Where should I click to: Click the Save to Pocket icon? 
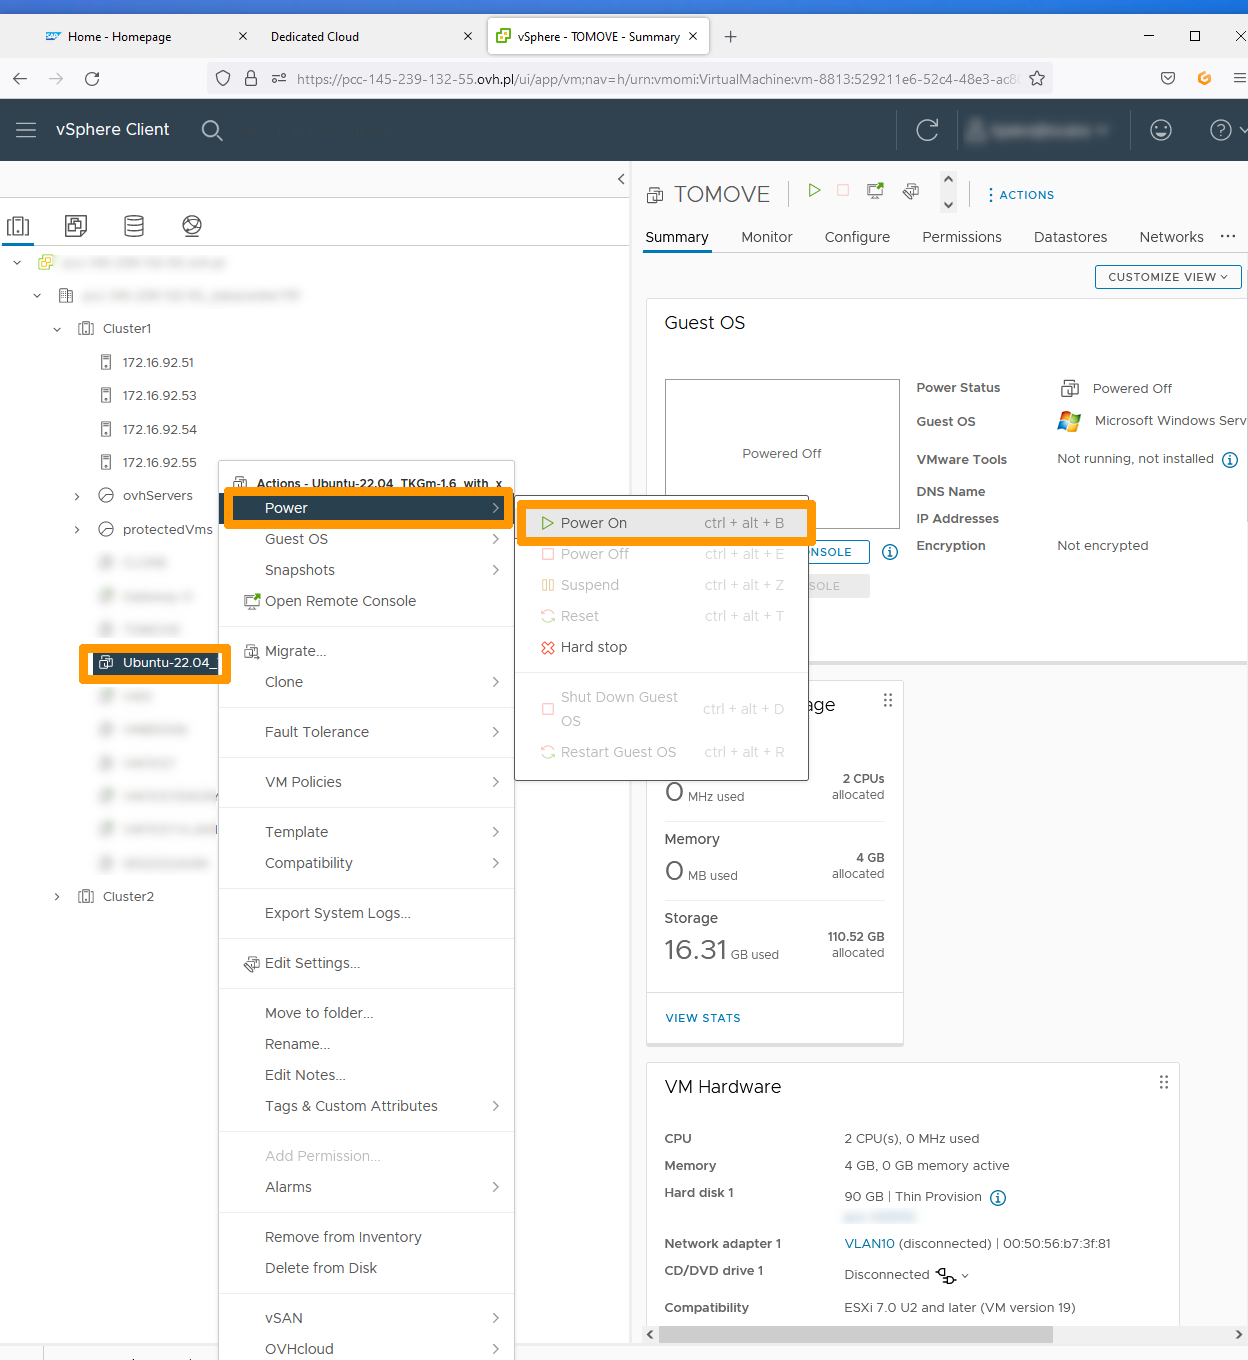(1168, 78)
